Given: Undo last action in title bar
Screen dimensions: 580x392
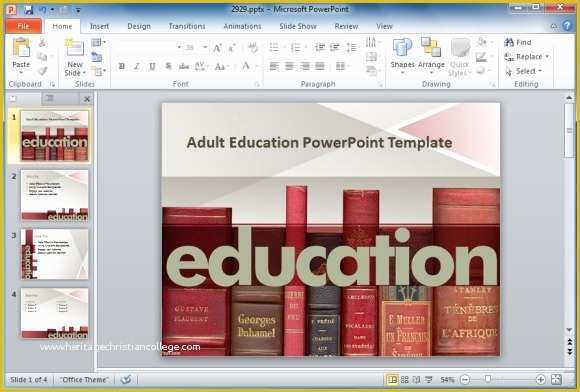Looking at the screenshot, I should tap(43, 10).
